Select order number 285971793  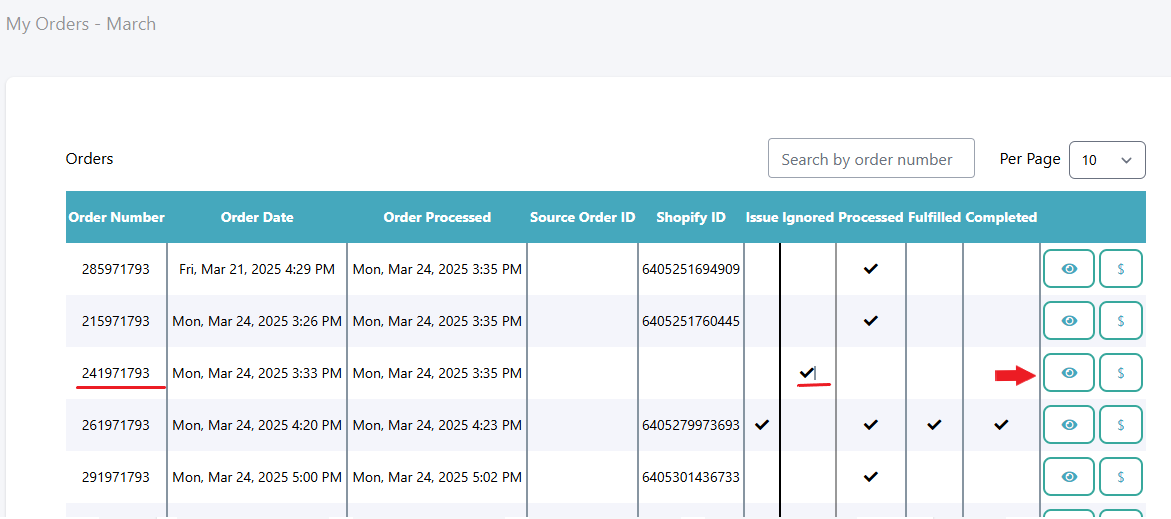pyautogui.click(x=116, y=270)
